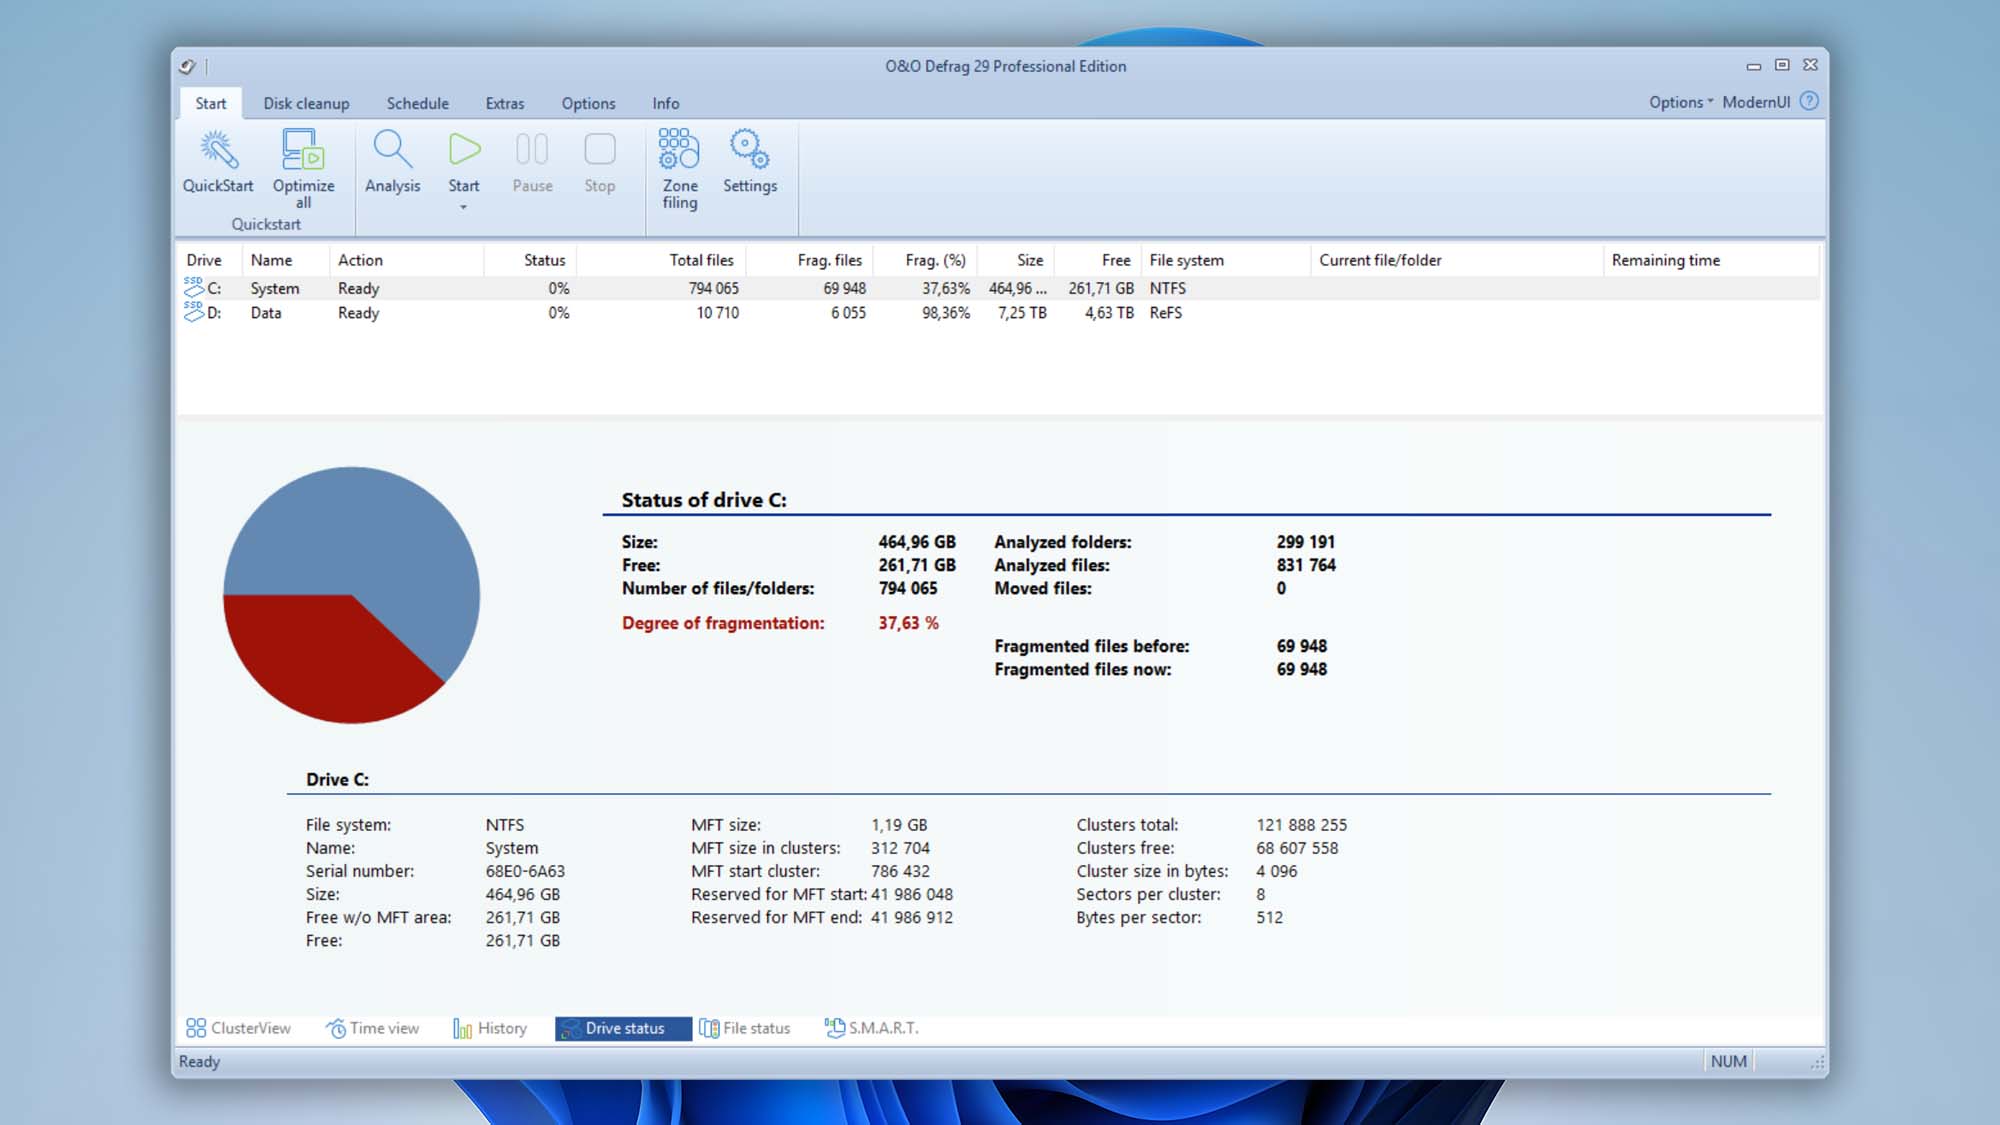
Task: Open the Disk cleanup ribbon tab
Action: pyautogui.click(x=306, y=103)
